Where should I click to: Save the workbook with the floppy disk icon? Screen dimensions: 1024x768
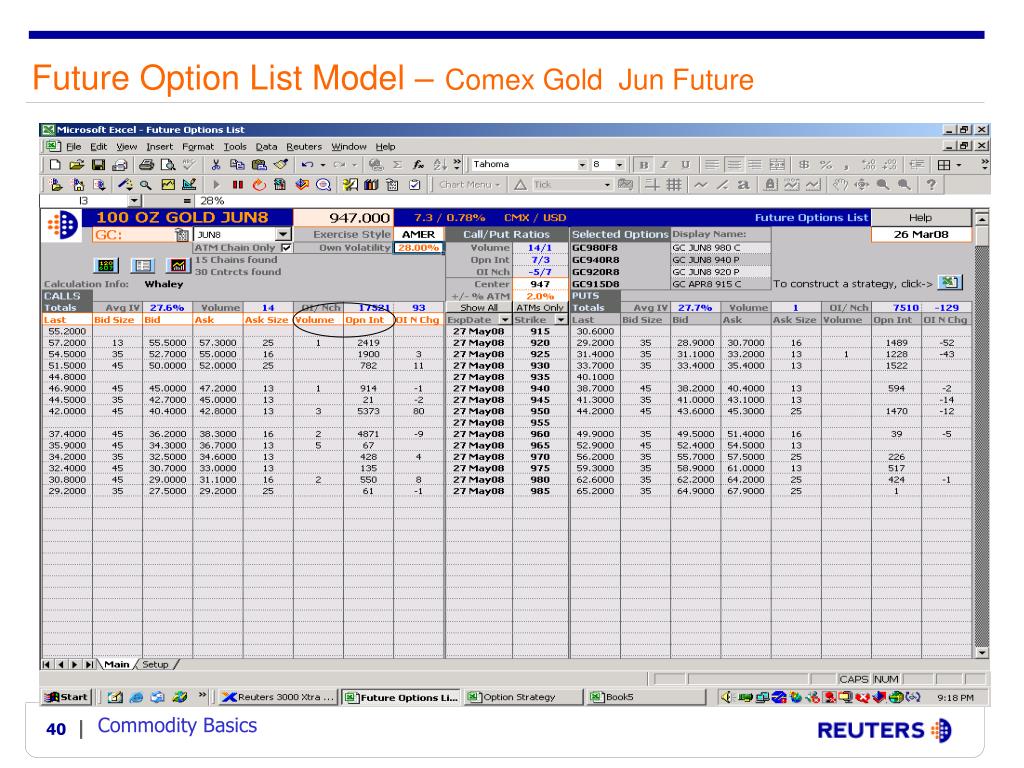98,165
